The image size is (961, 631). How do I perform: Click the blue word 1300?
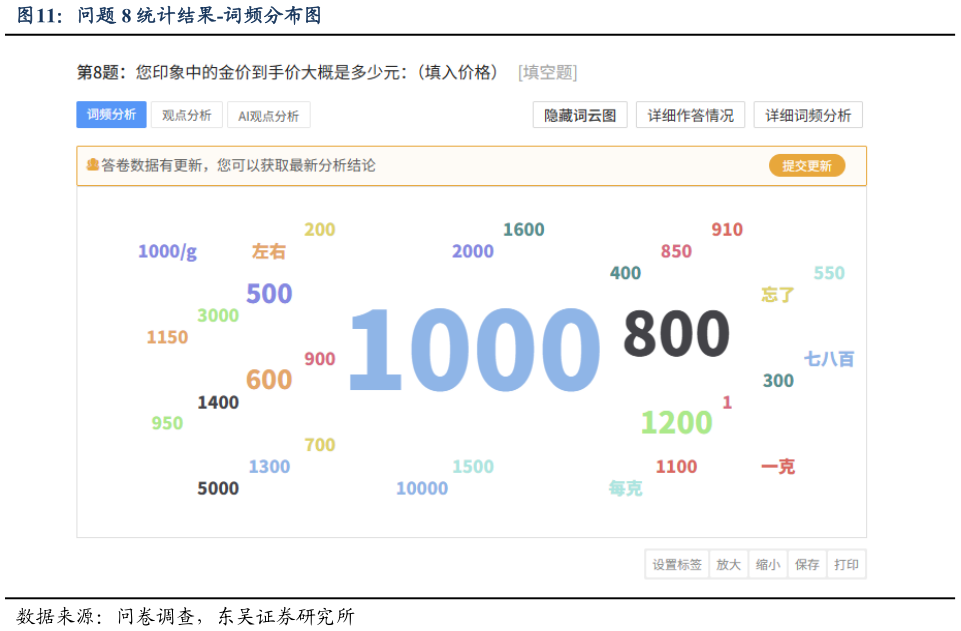[x=269, y=466]
